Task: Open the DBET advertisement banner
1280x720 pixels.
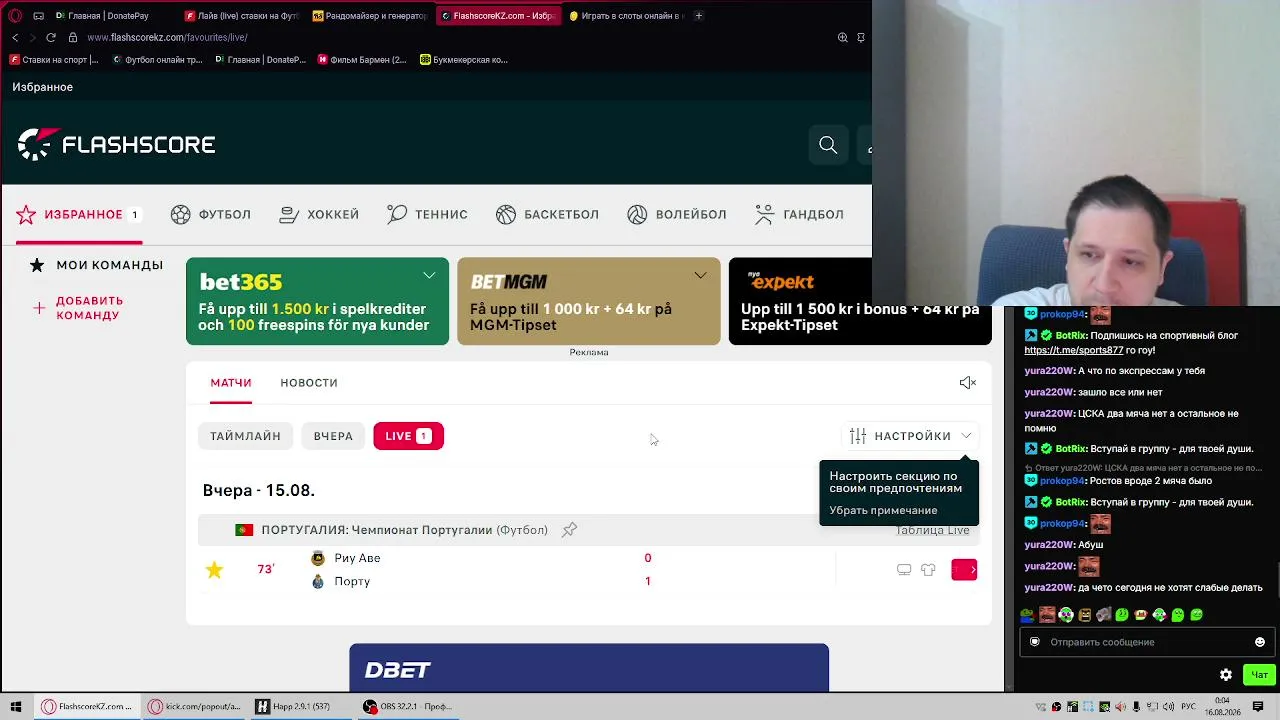Action: pyautogui.click(x=589, y=667)
